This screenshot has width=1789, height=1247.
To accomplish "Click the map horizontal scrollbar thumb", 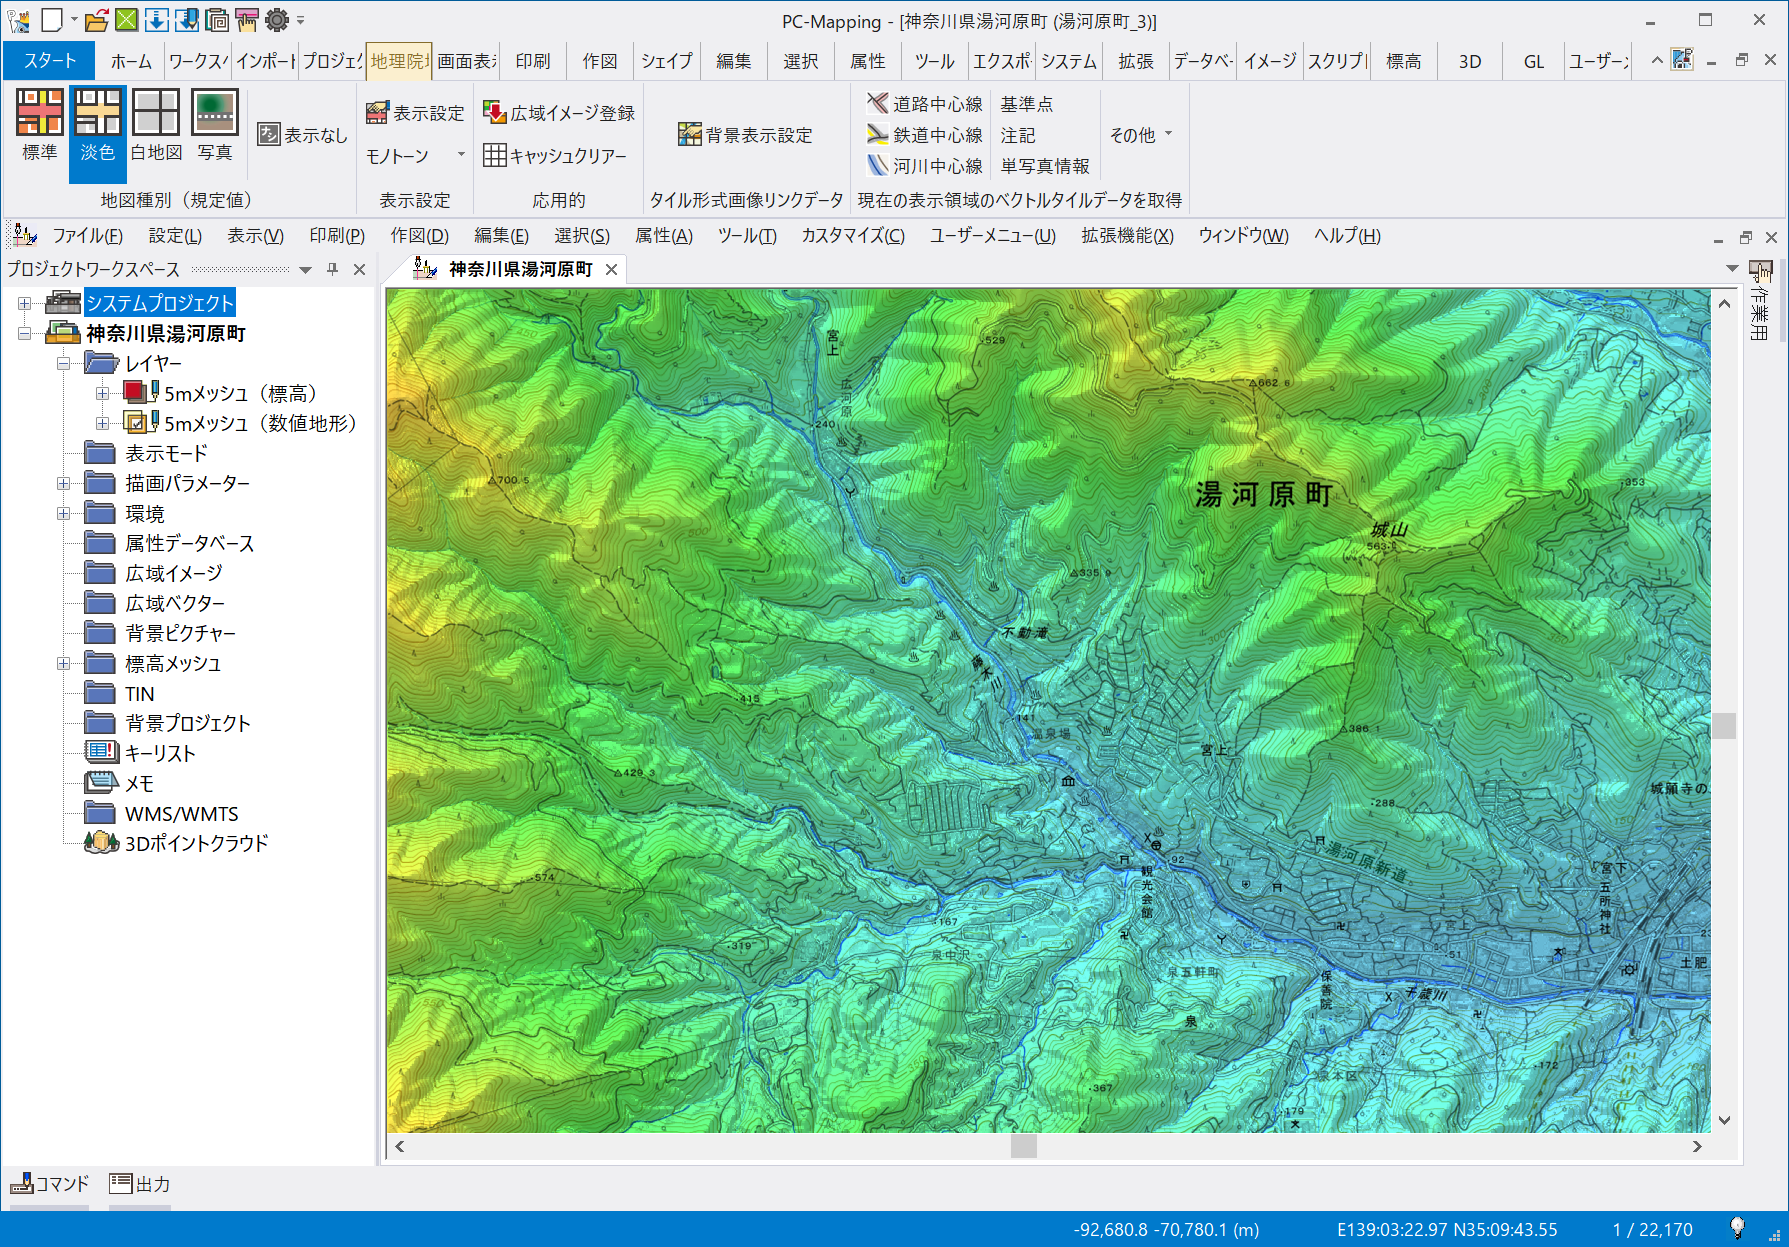I will click(1024, 1146).
